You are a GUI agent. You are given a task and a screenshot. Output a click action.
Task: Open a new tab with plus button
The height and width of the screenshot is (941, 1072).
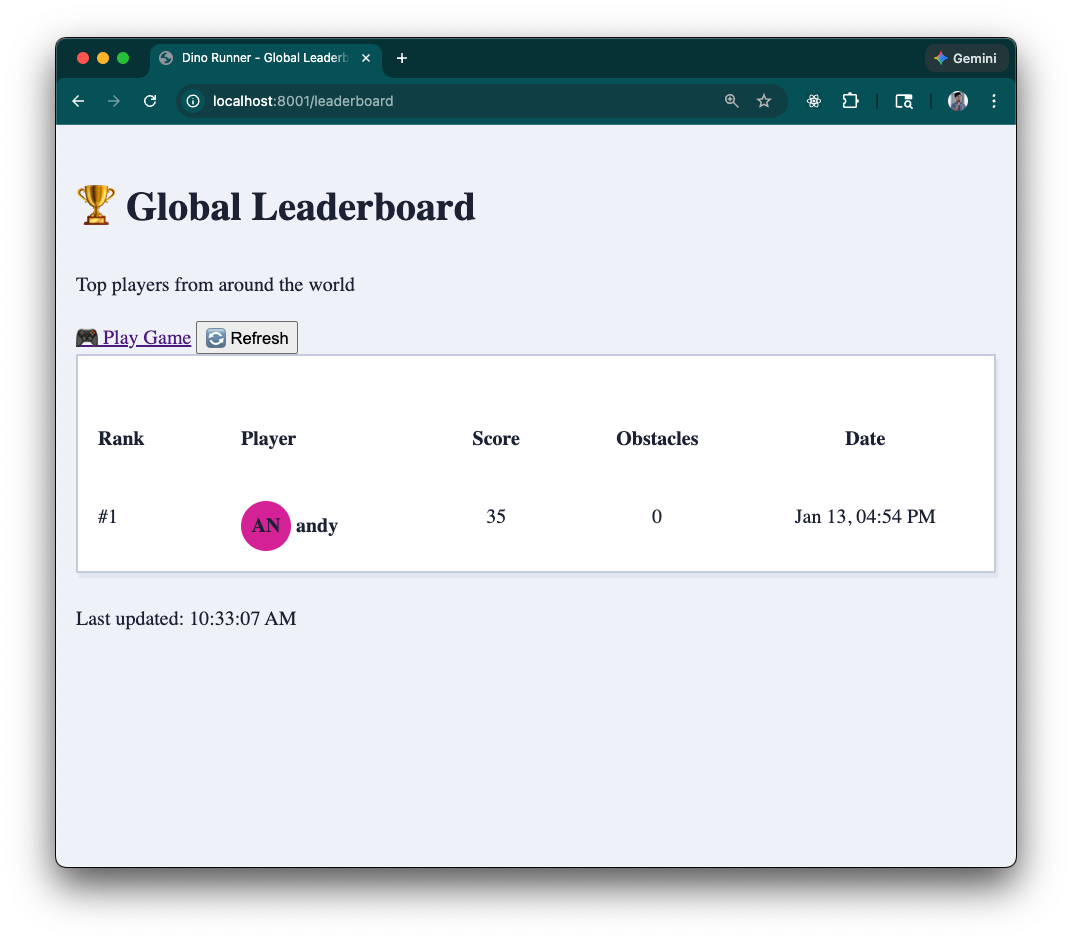tap(402, 58)
